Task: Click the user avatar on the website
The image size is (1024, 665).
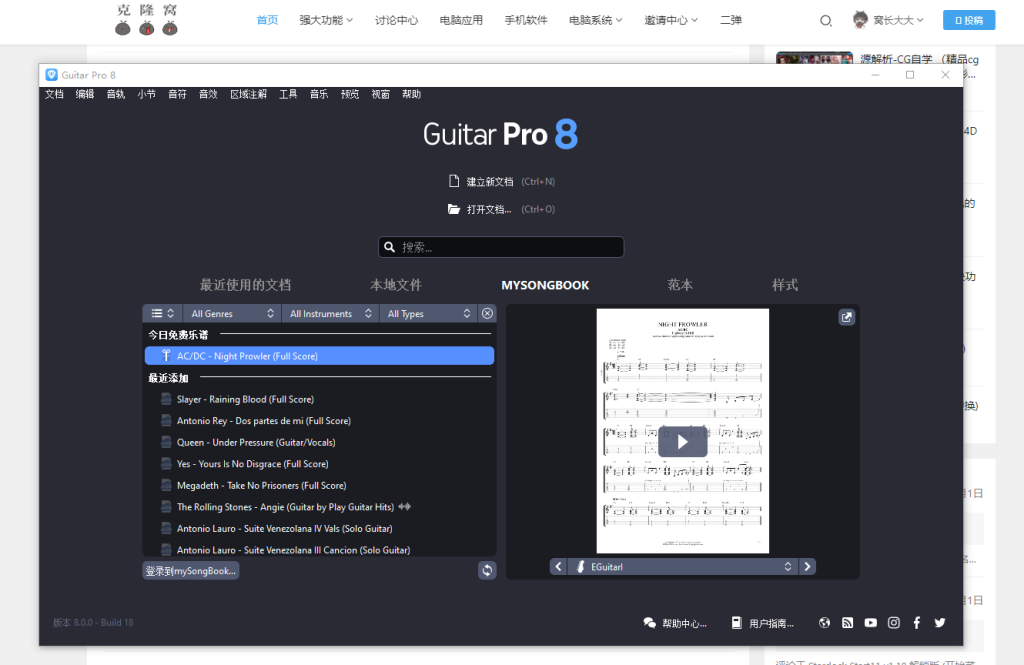Action: 860,20
